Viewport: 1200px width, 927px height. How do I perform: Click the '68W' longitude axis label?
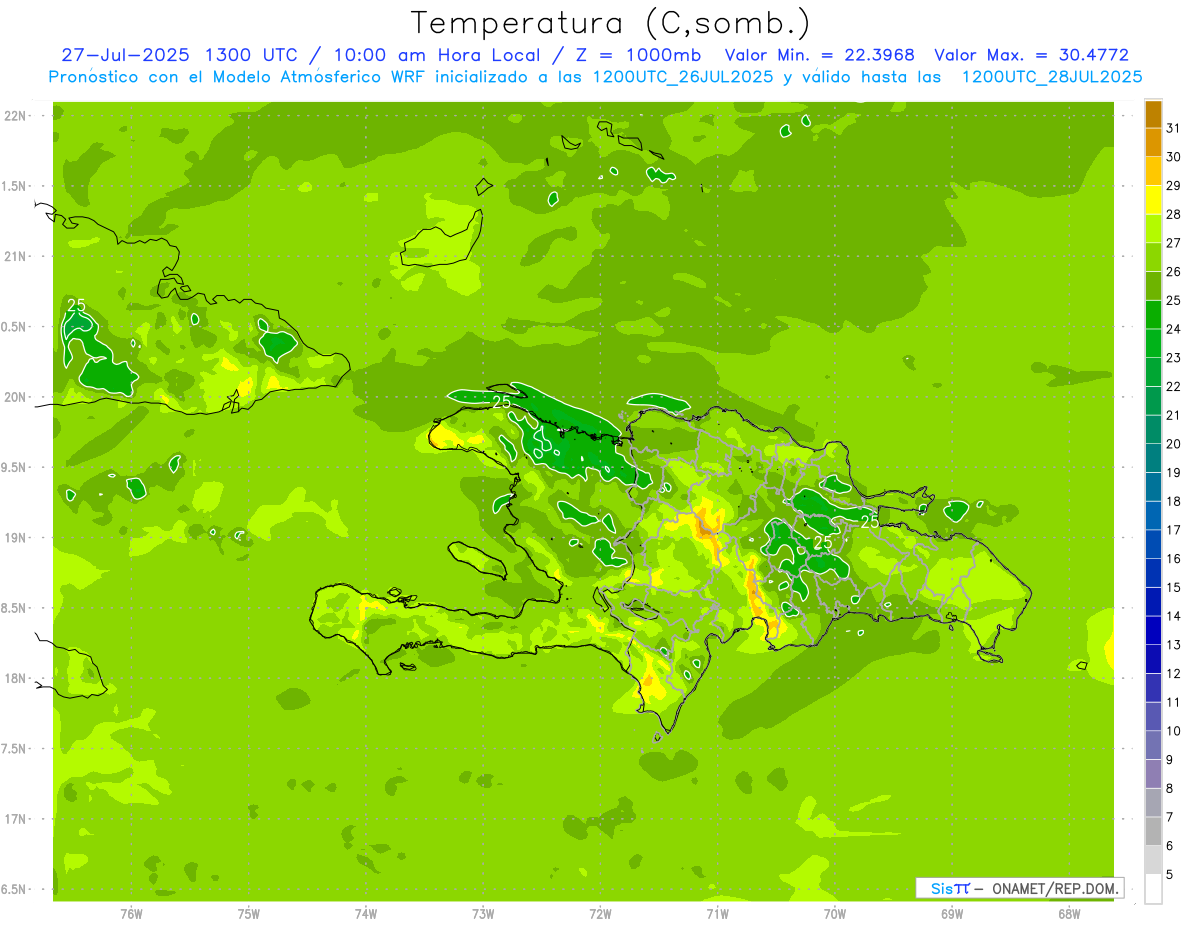pos(1069,914)
